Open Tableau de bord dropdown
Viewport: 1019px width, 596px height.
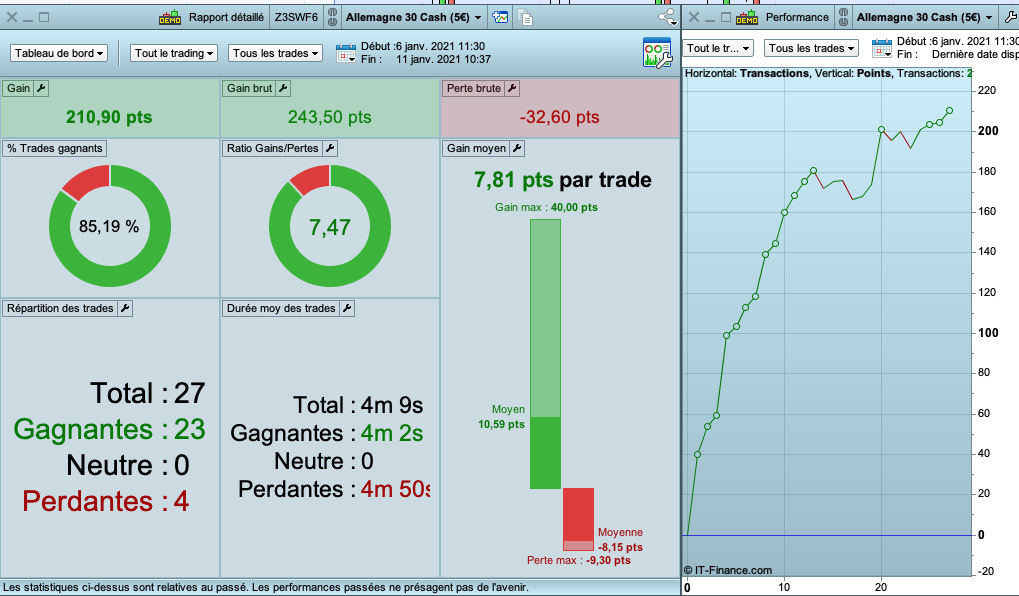[59, 53]
